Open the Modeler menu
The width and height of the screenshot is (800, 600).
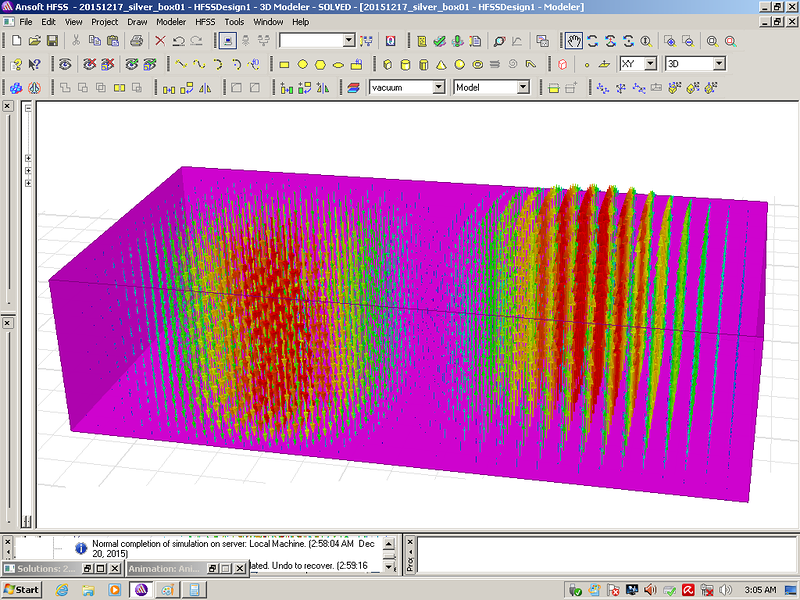click(170, 21)
